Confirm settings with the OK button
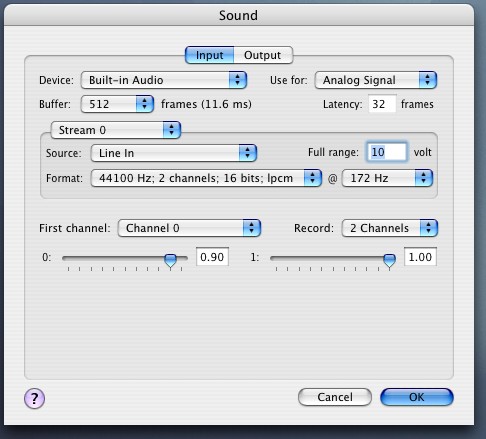 tap(417, 397)
